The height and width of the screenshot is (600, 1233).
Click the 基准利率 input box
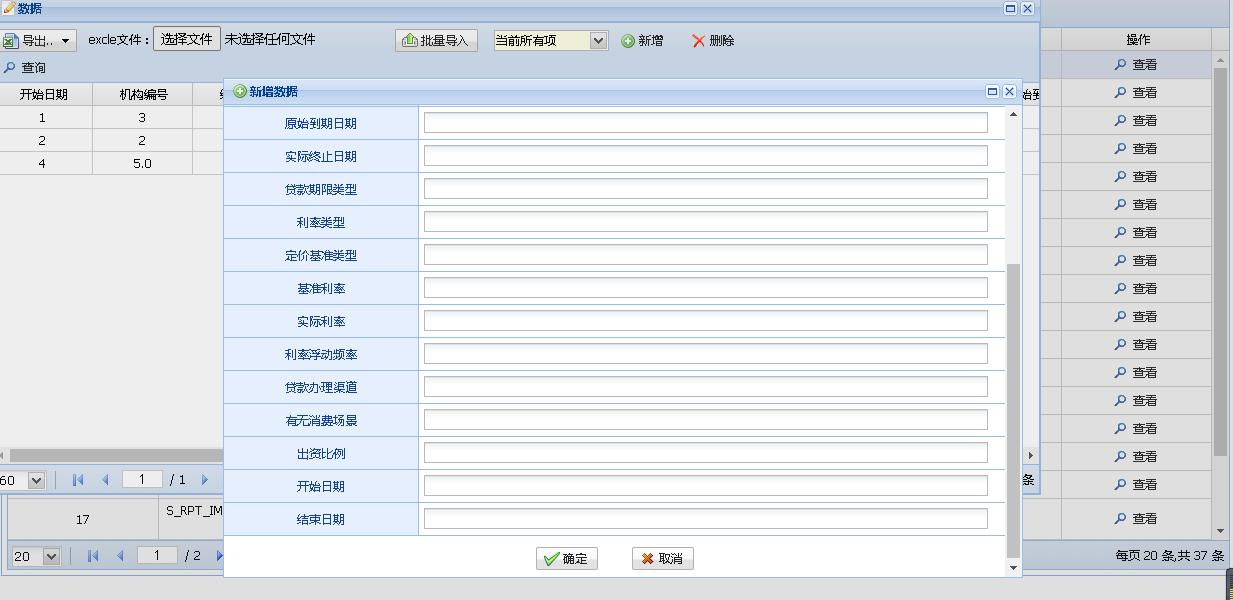[705, 288]
